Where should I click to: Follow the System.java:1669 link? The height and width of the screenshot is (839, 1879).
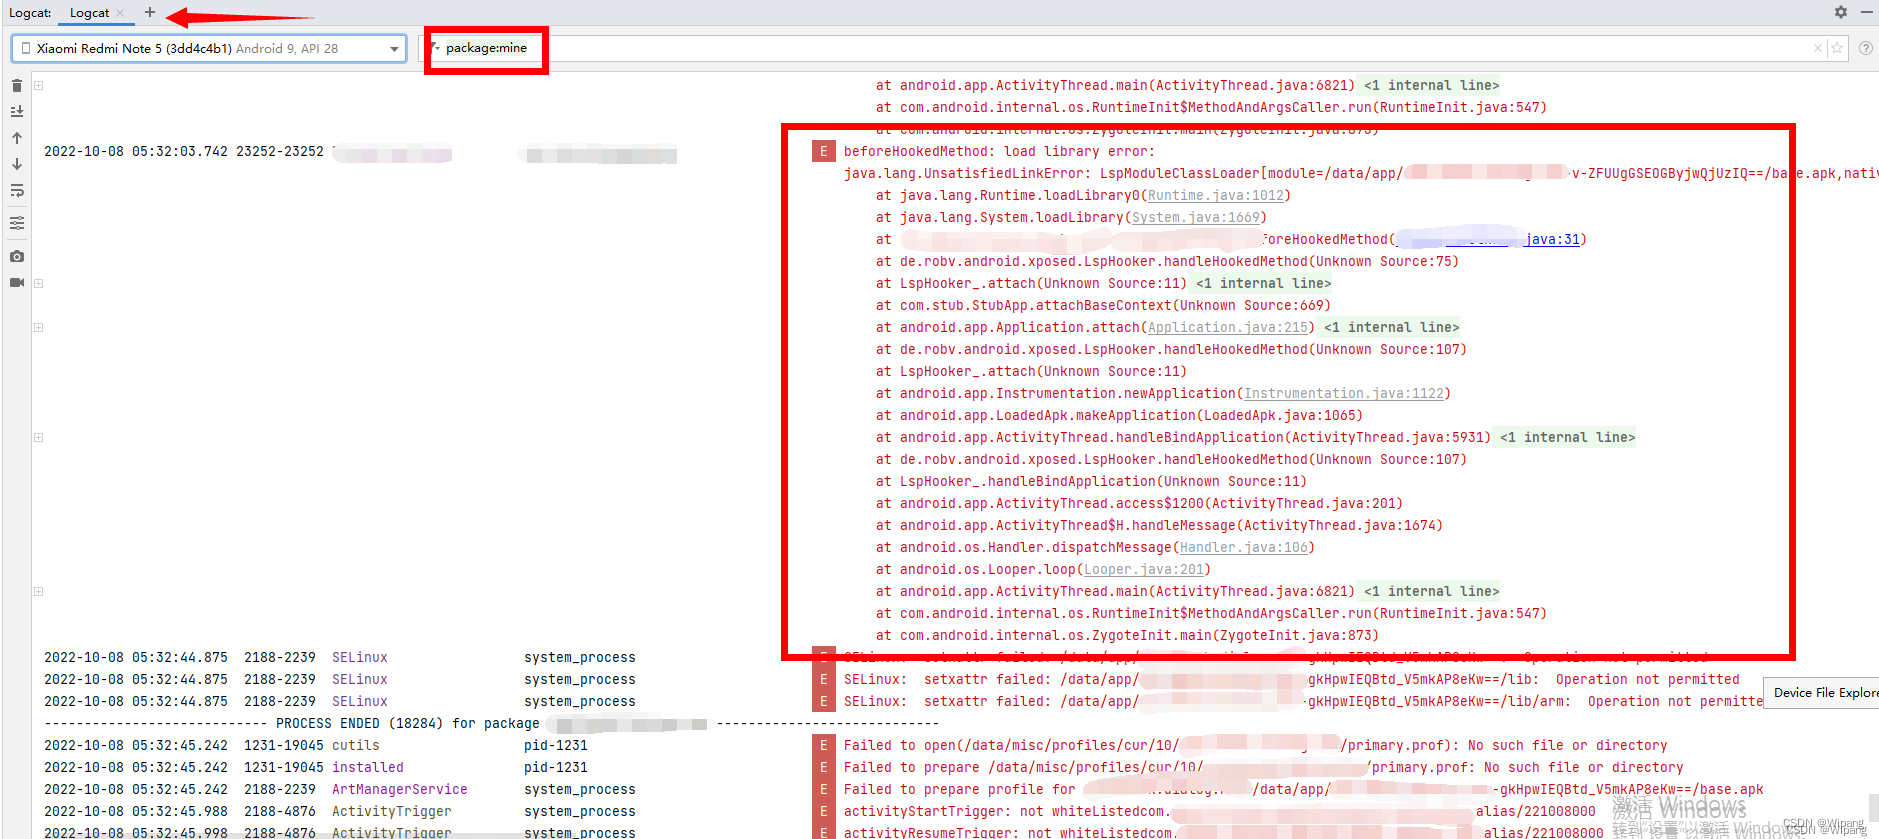1195,217
